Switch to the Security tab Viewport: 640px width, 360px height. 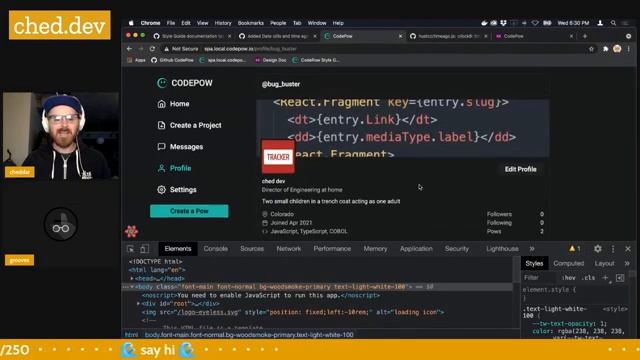(456, 249)
